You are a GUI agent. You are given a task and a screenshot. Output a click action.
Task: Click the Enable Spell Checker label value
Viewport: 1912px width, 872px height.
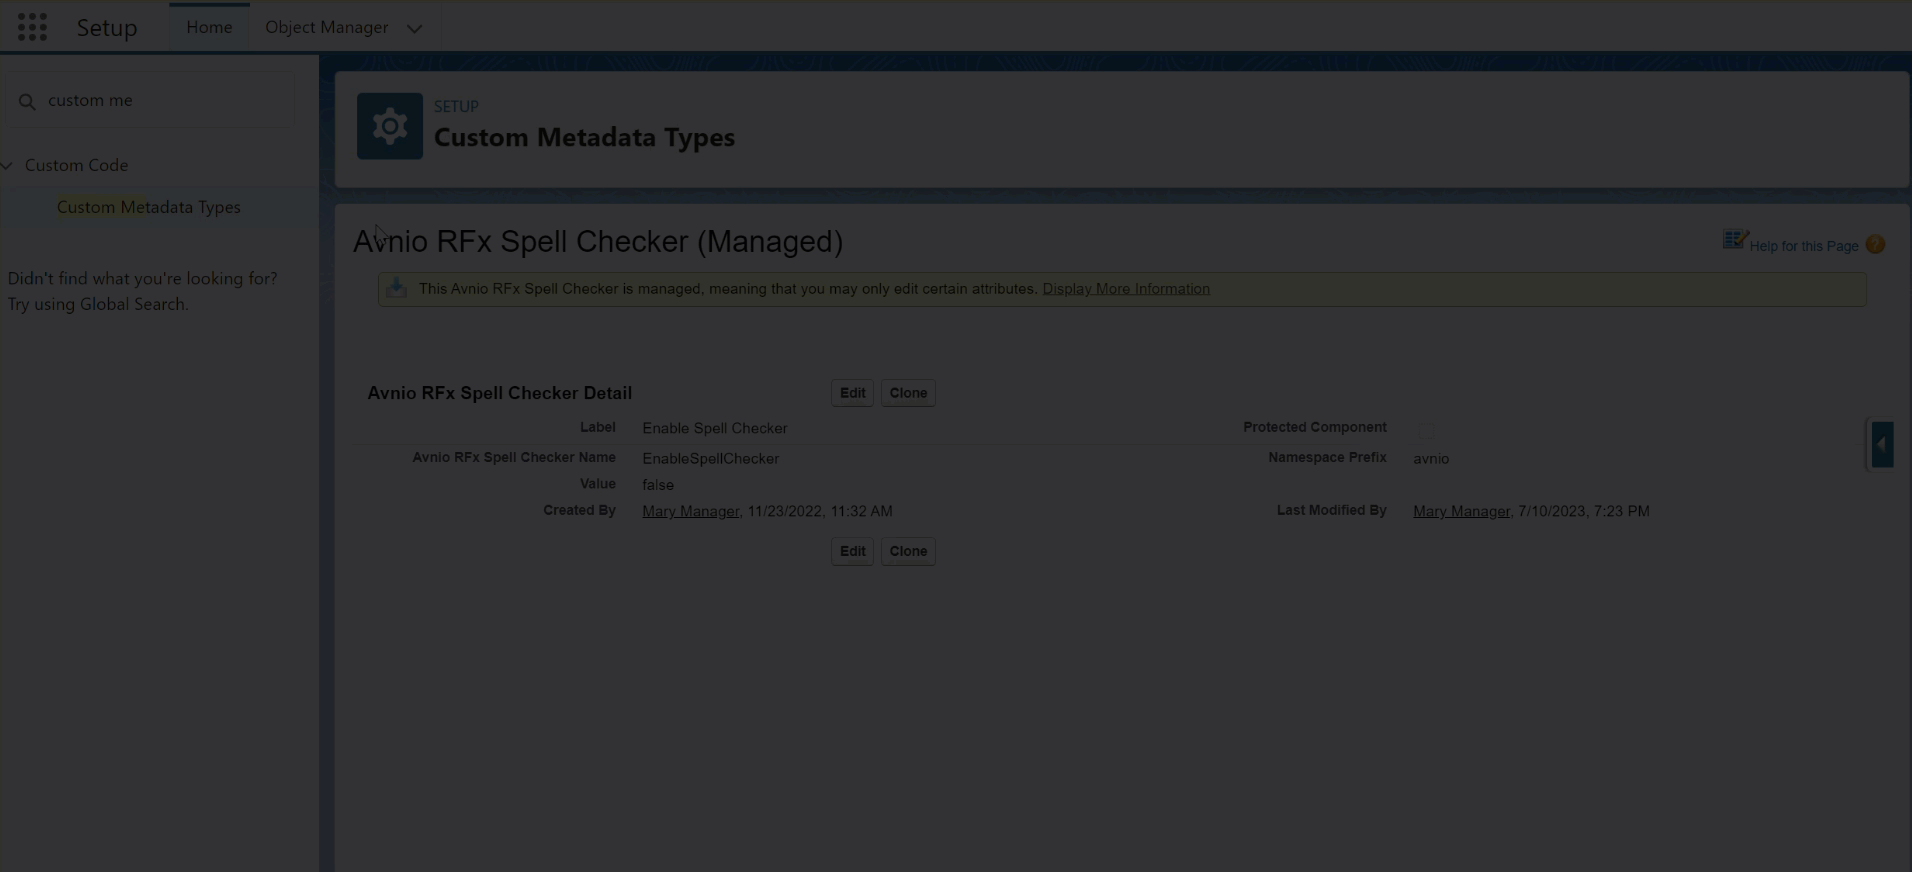click(x=714, y=428)
